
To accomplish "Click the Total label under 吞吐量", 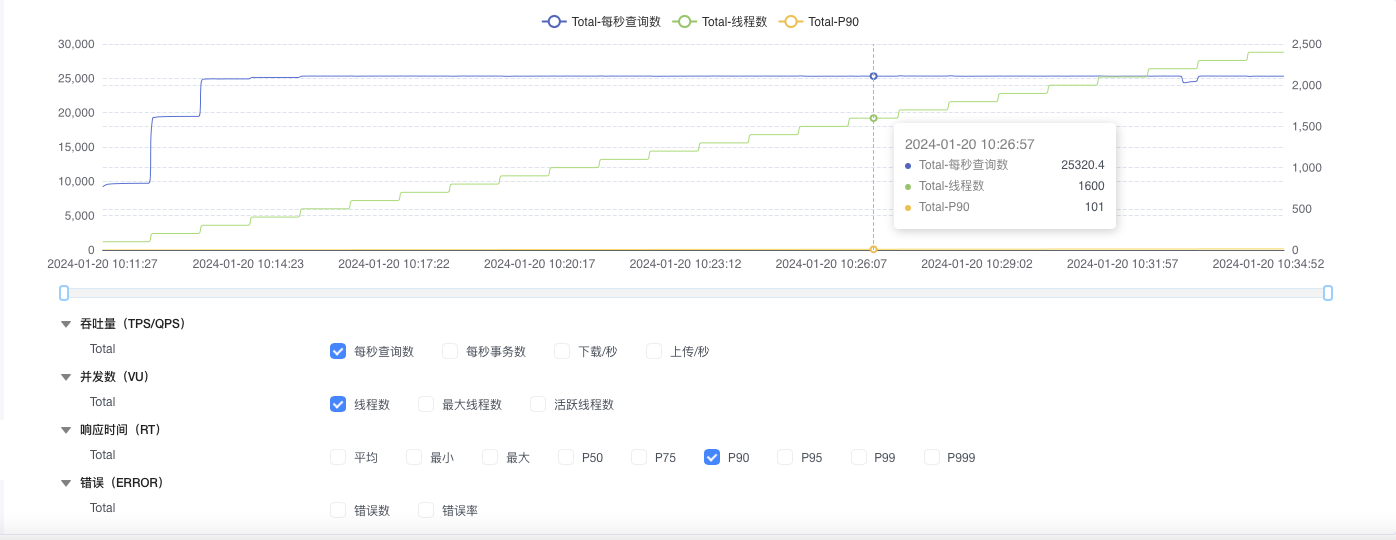I will (x=102, y=349).
